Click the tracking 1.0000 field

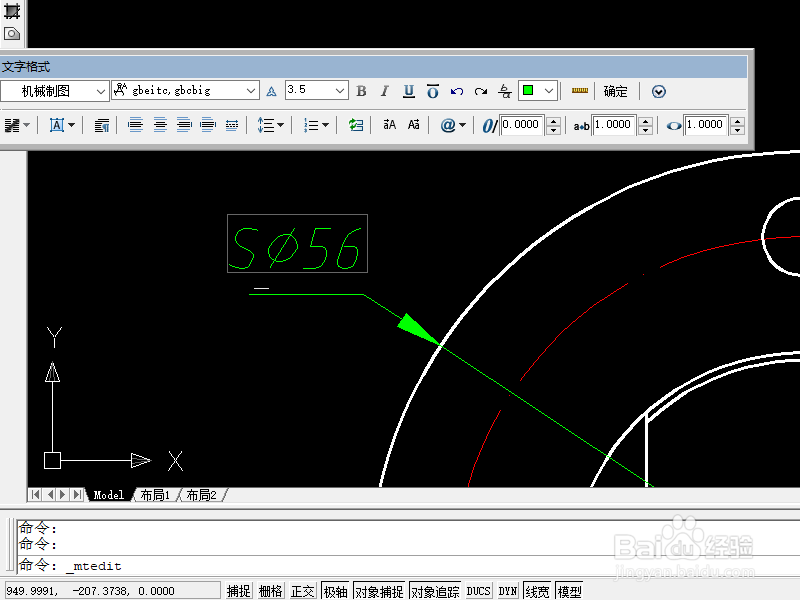(614, 125)
